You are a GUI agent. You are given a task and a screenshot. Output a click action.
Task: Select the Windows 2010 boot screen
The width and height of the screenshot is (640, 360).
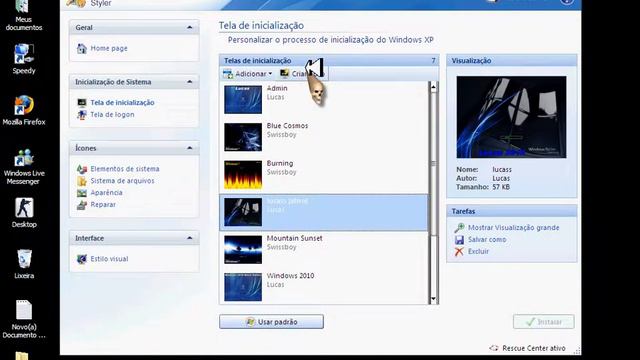(324, 287)
